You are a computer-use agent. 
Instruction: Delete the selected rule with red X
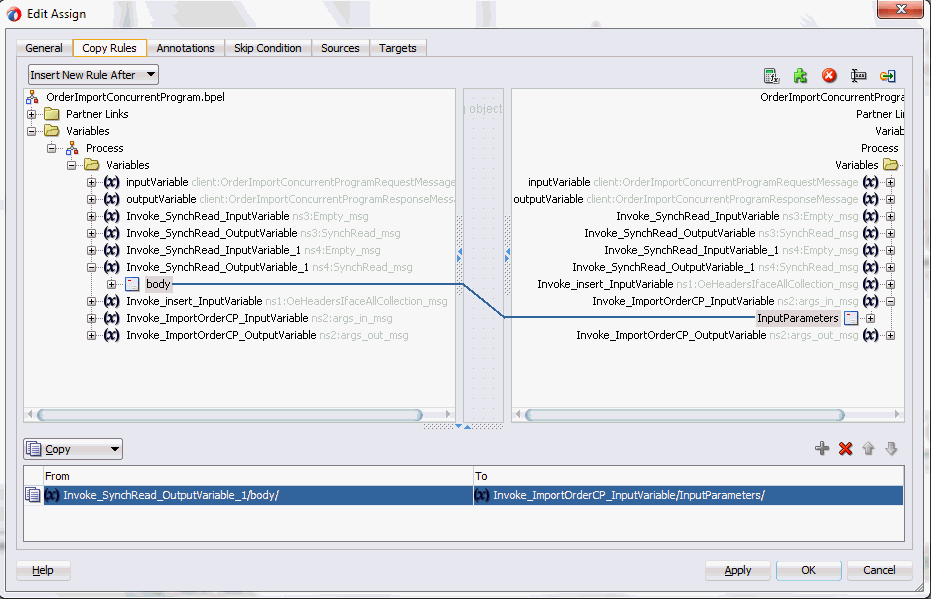pos(846,448)
